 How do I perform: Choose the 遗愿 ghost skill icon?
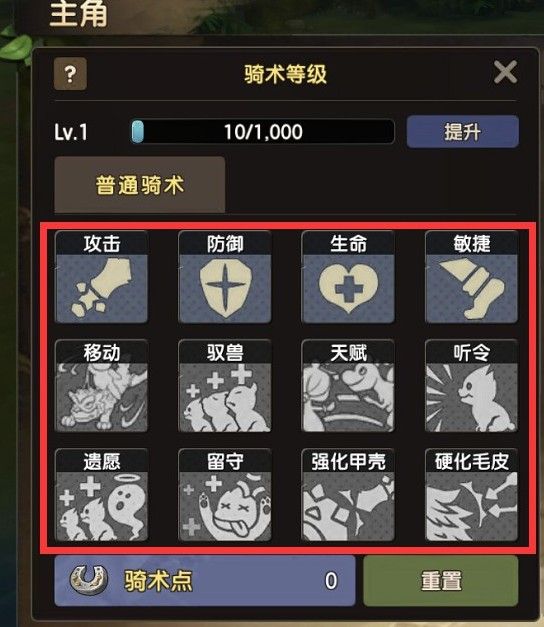102,495
